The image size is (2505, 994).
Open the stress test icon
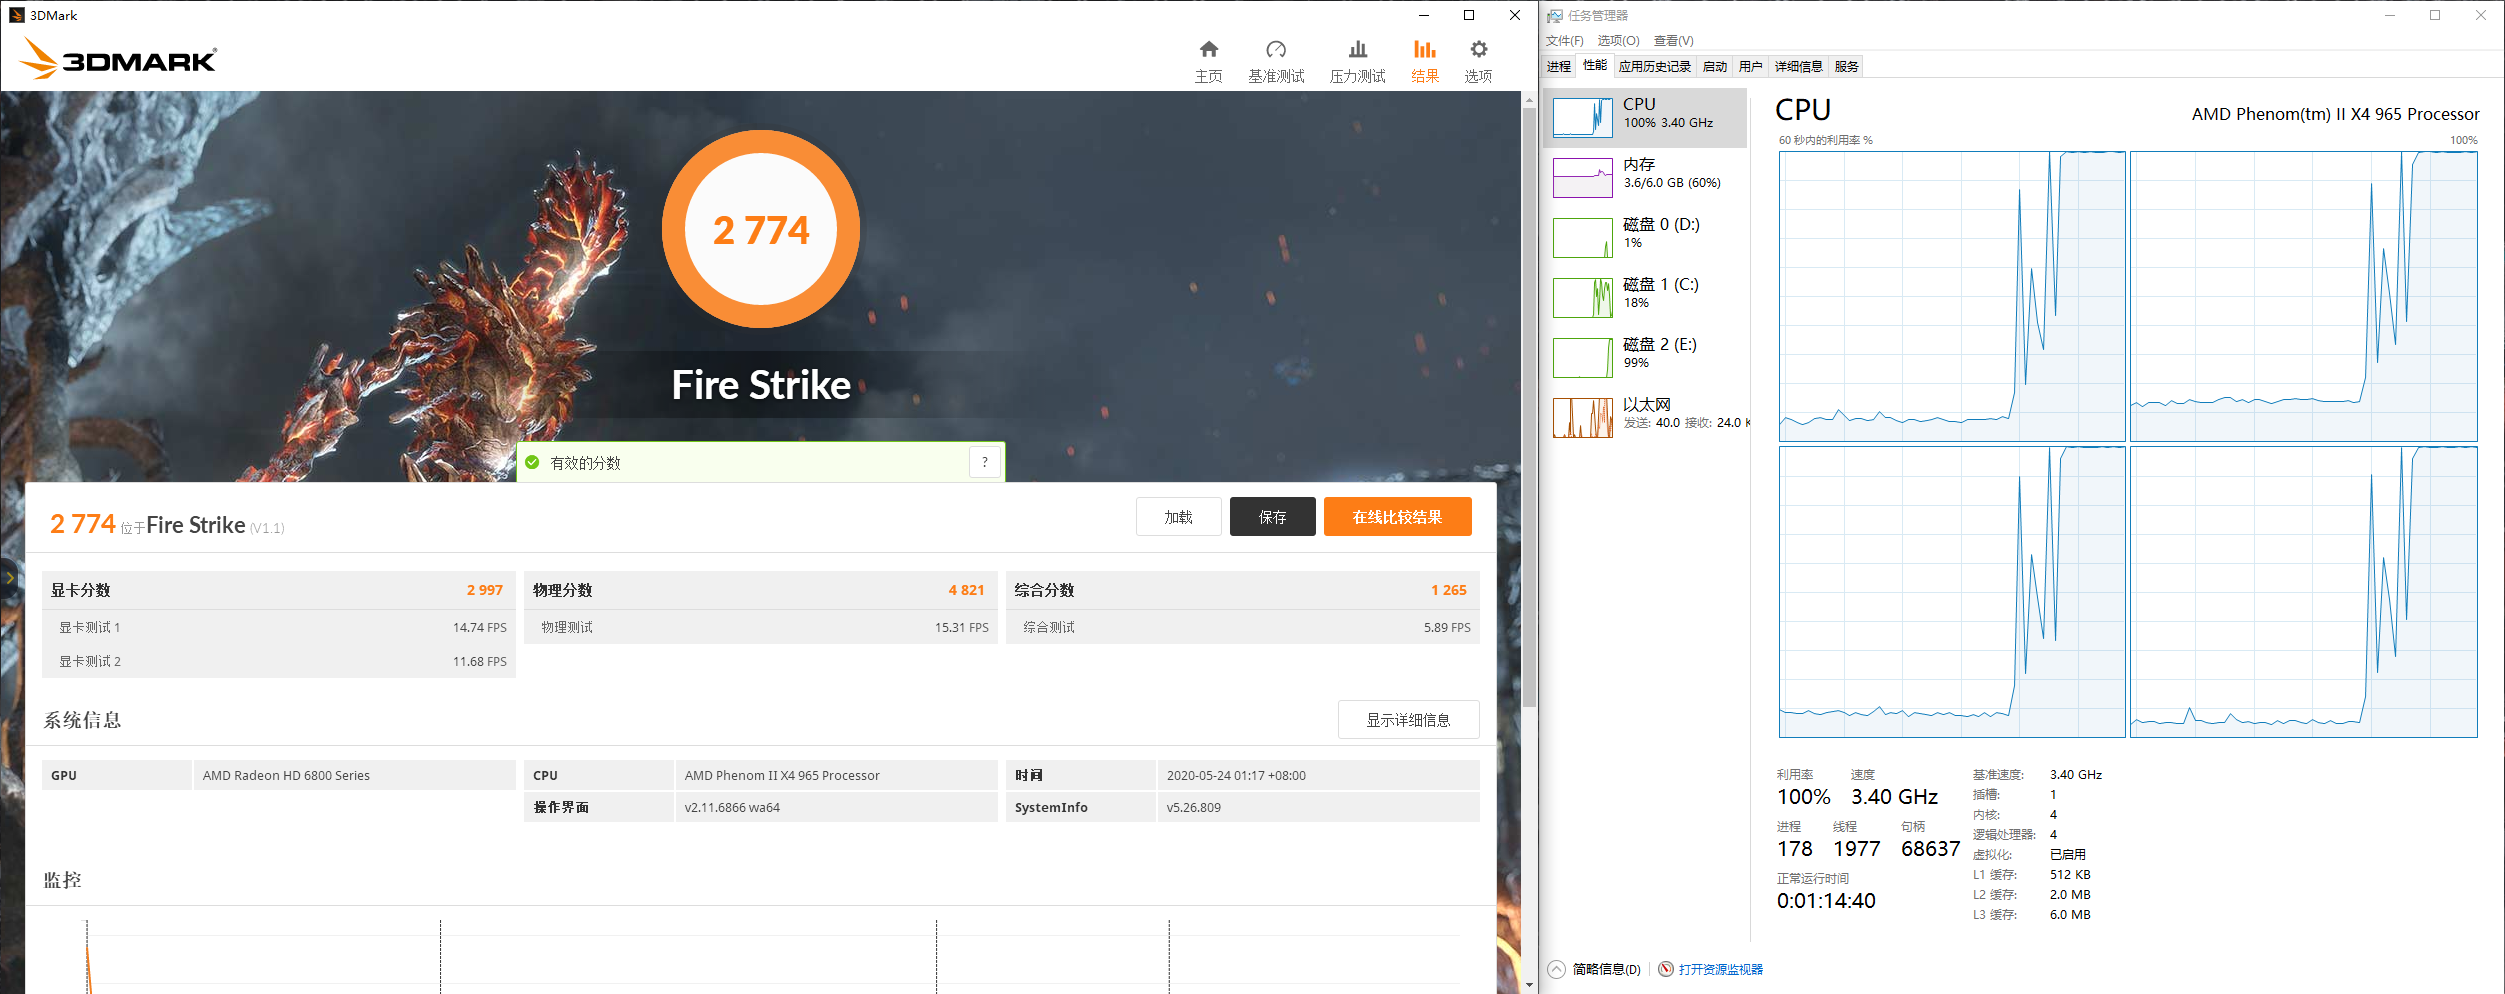tap(1357, 49)
